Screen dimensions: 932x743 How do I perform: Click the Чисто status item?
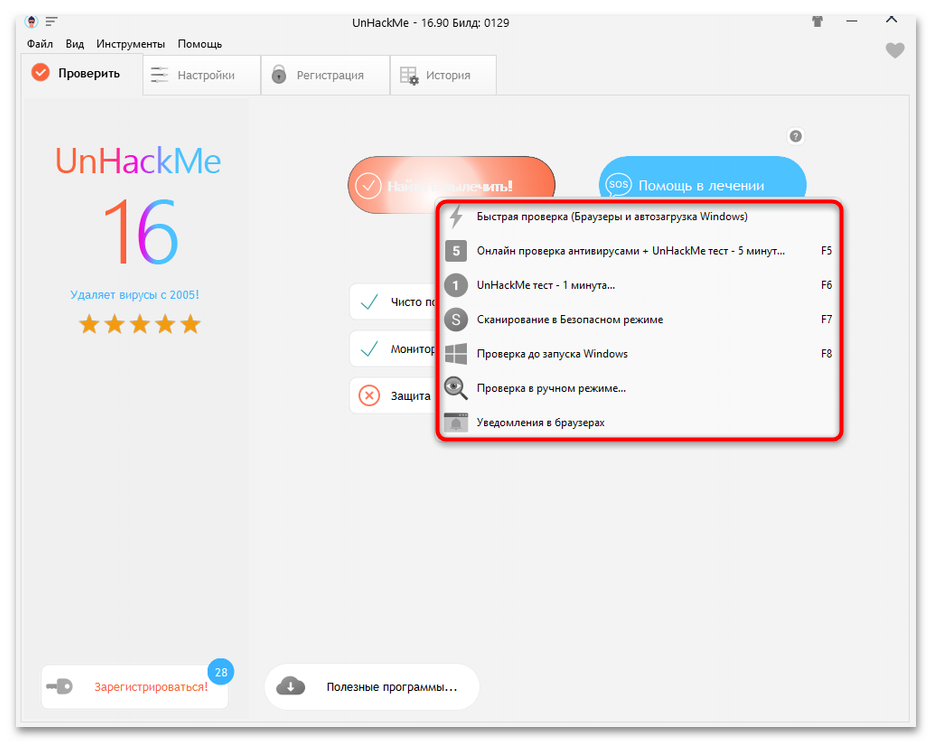coord(393,302)
